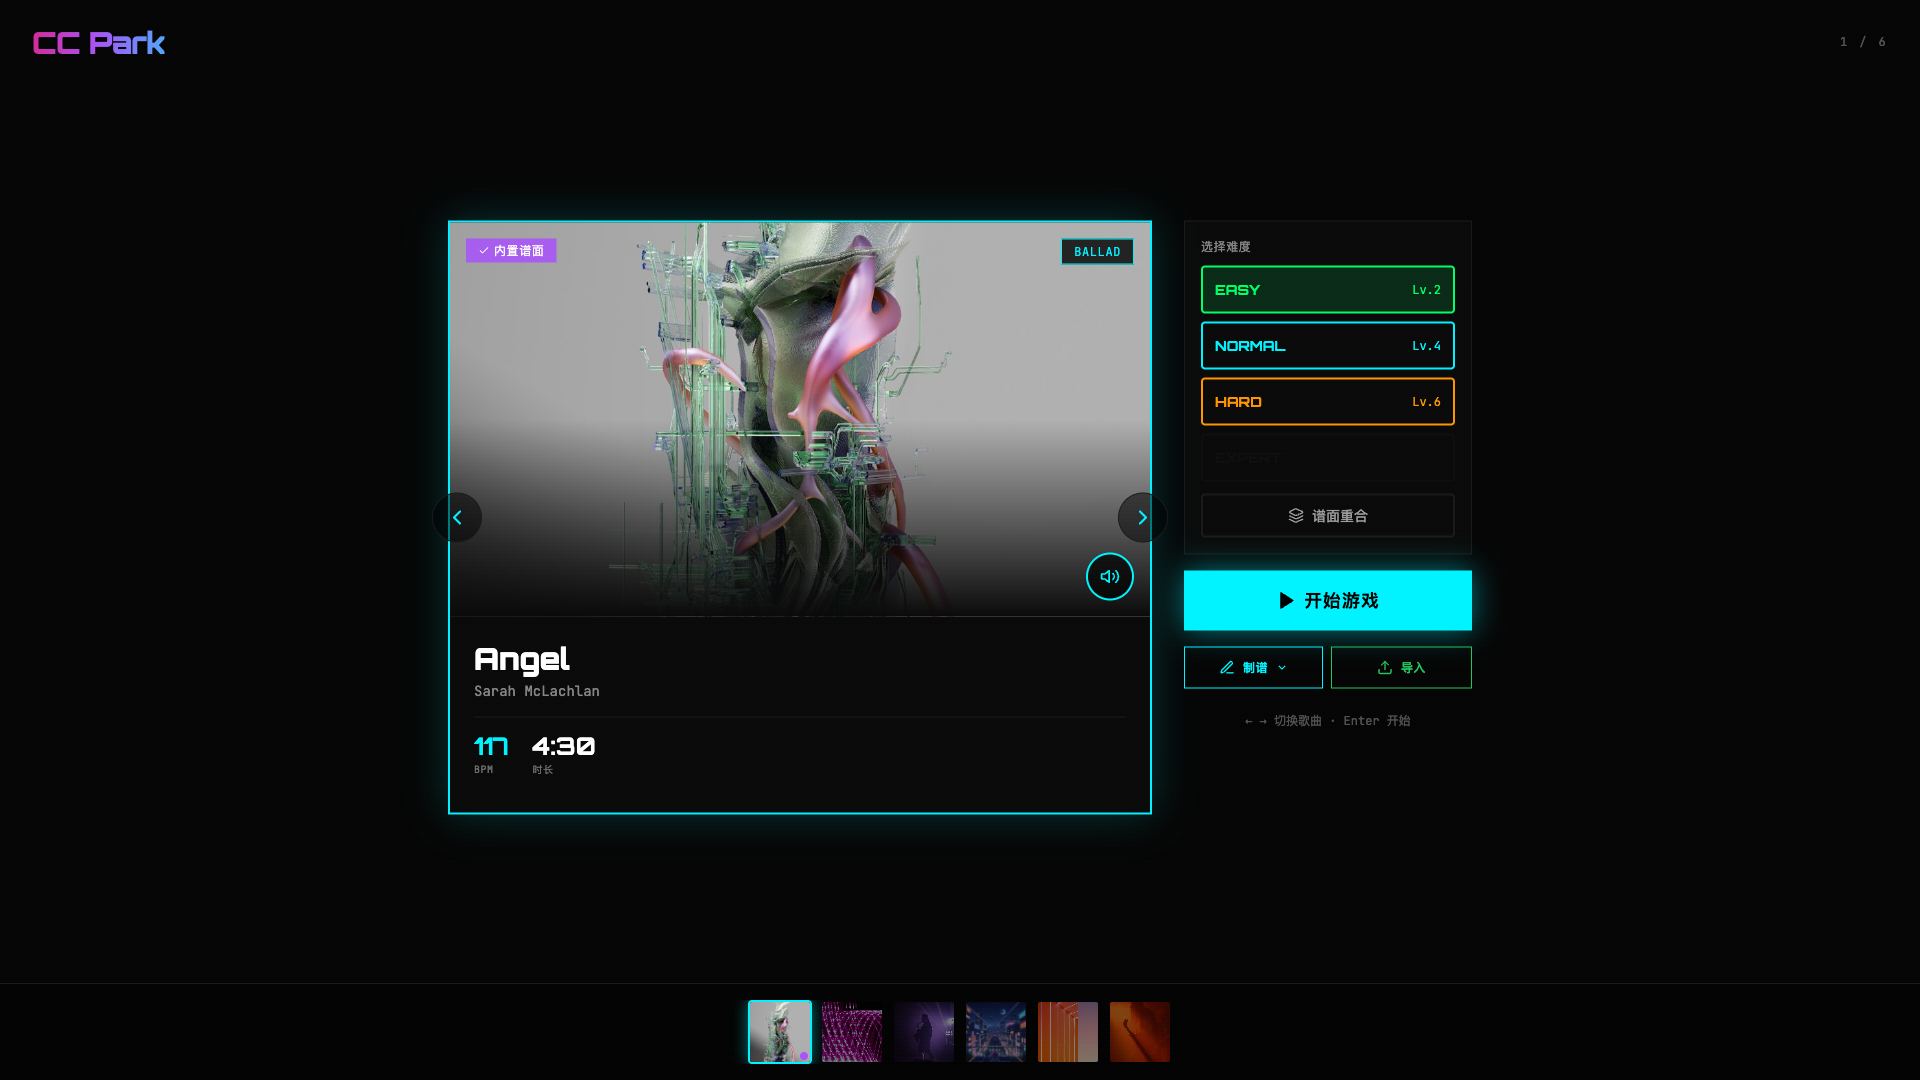Go to next song with right arrow
This screenshot has width=1920, height=1080.
tap(1142, 517)
